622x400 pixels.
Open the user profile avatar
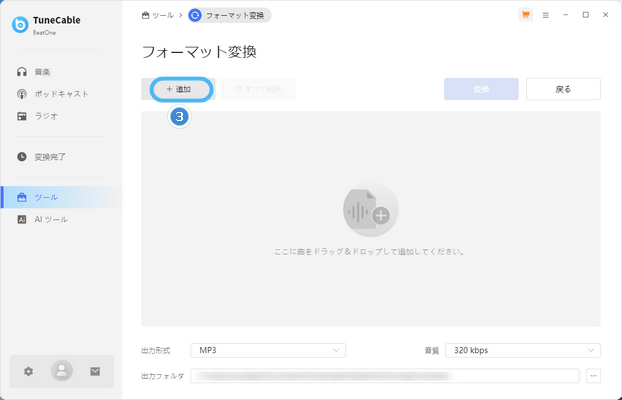click(x=62, y=371)
